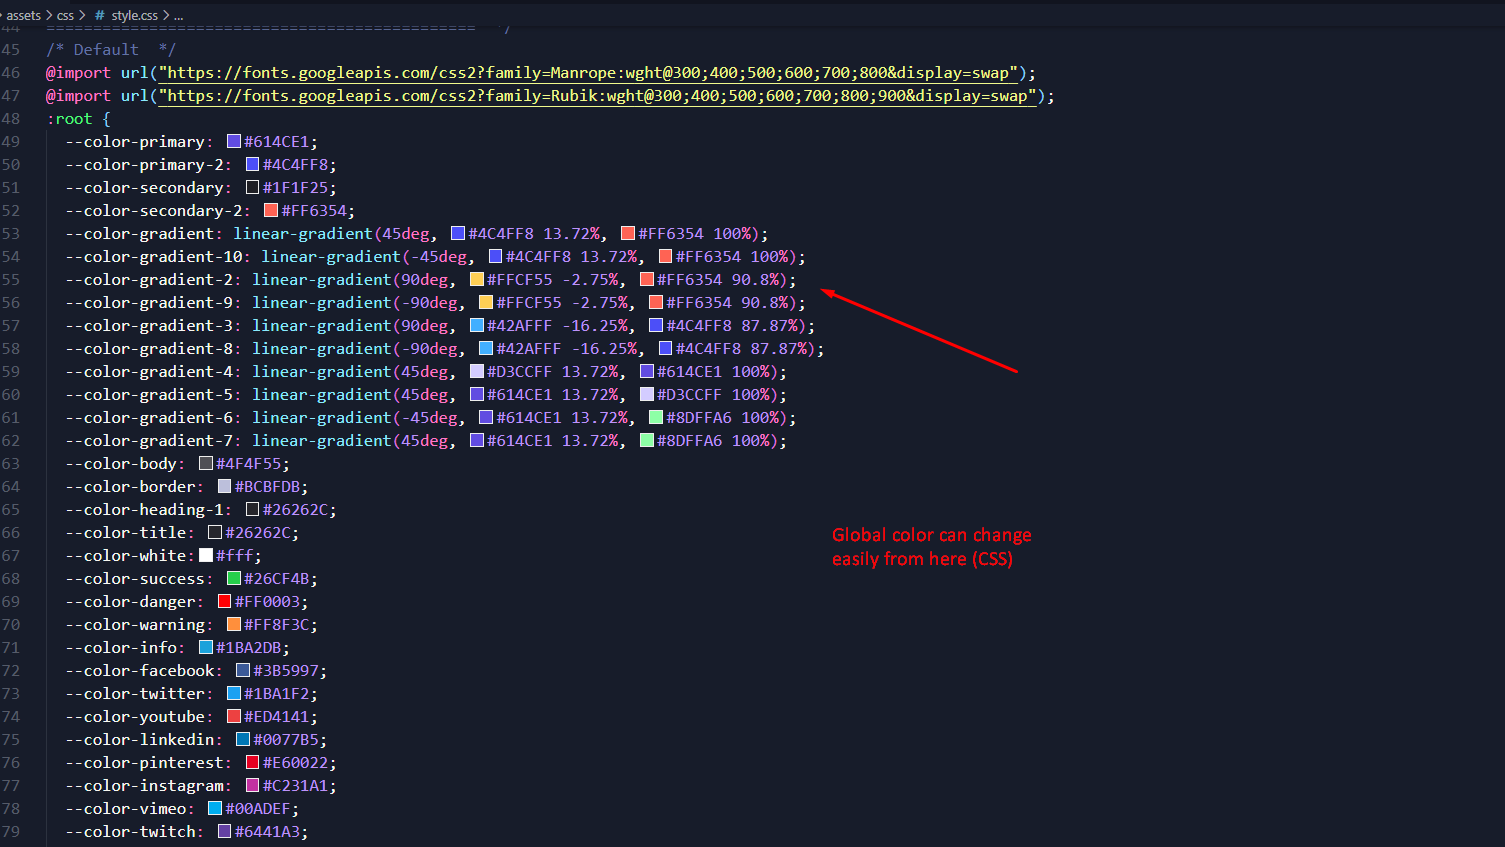Click line number 48 at :root

point(11,119)
